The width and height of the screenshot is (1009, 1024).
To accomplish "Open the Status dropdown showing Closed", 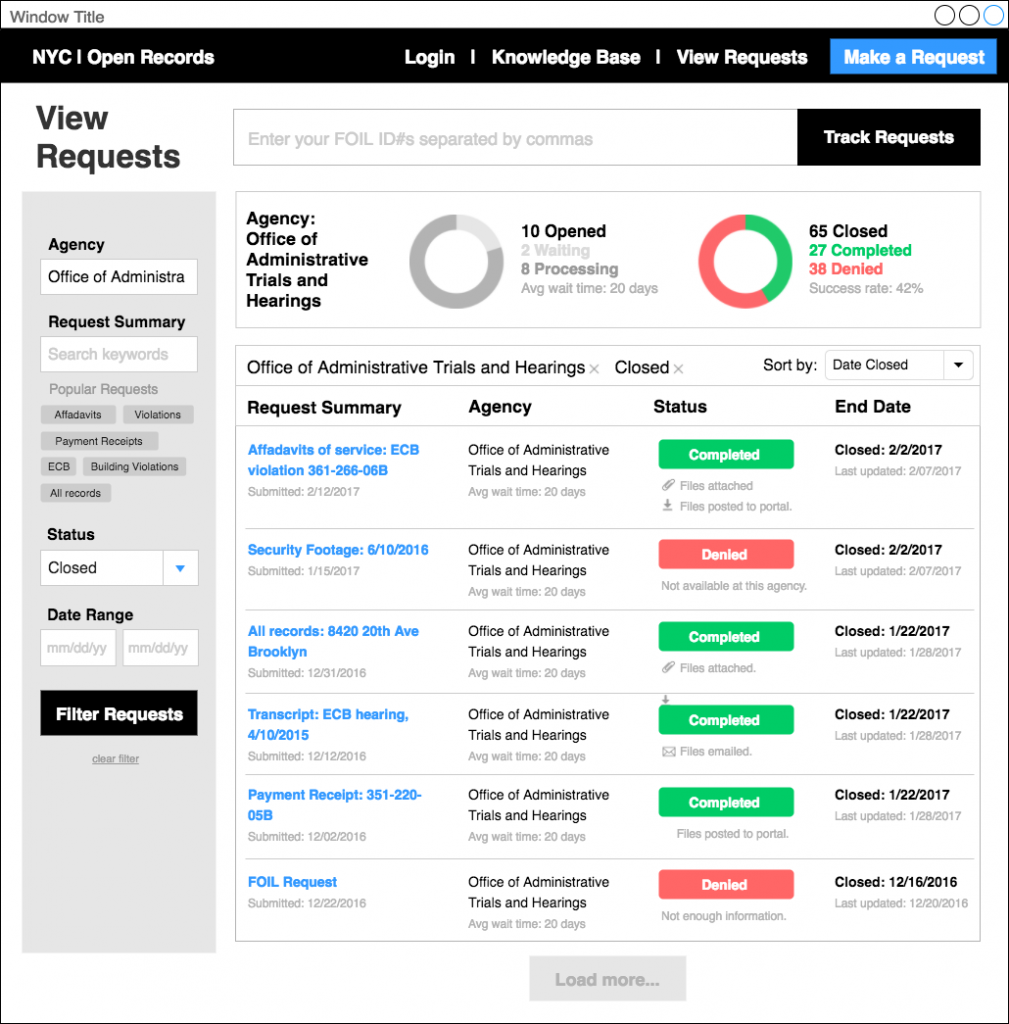I will pos(118,567).
